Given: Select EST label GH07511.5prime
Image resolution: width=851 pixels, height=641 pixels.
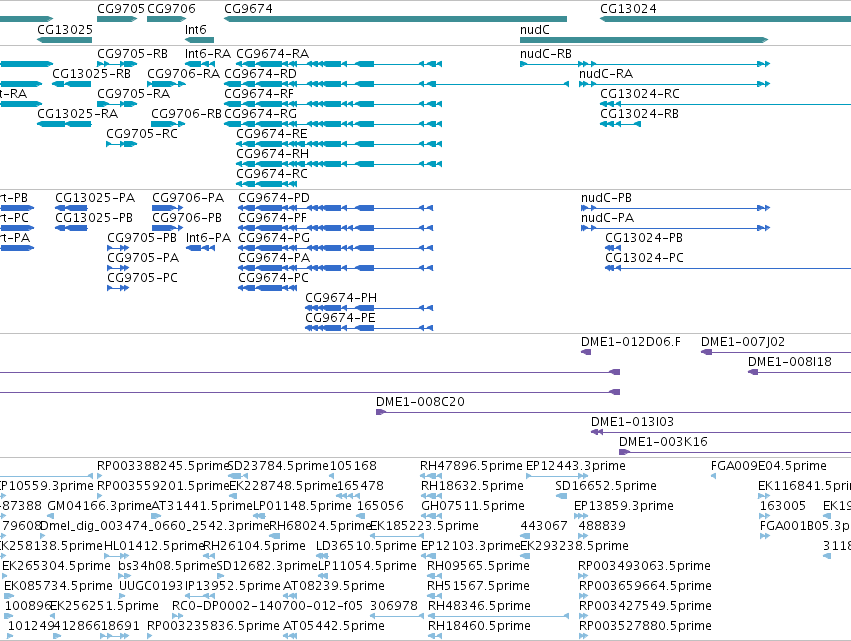Looking at the screenshot, I should click(473, 507).
